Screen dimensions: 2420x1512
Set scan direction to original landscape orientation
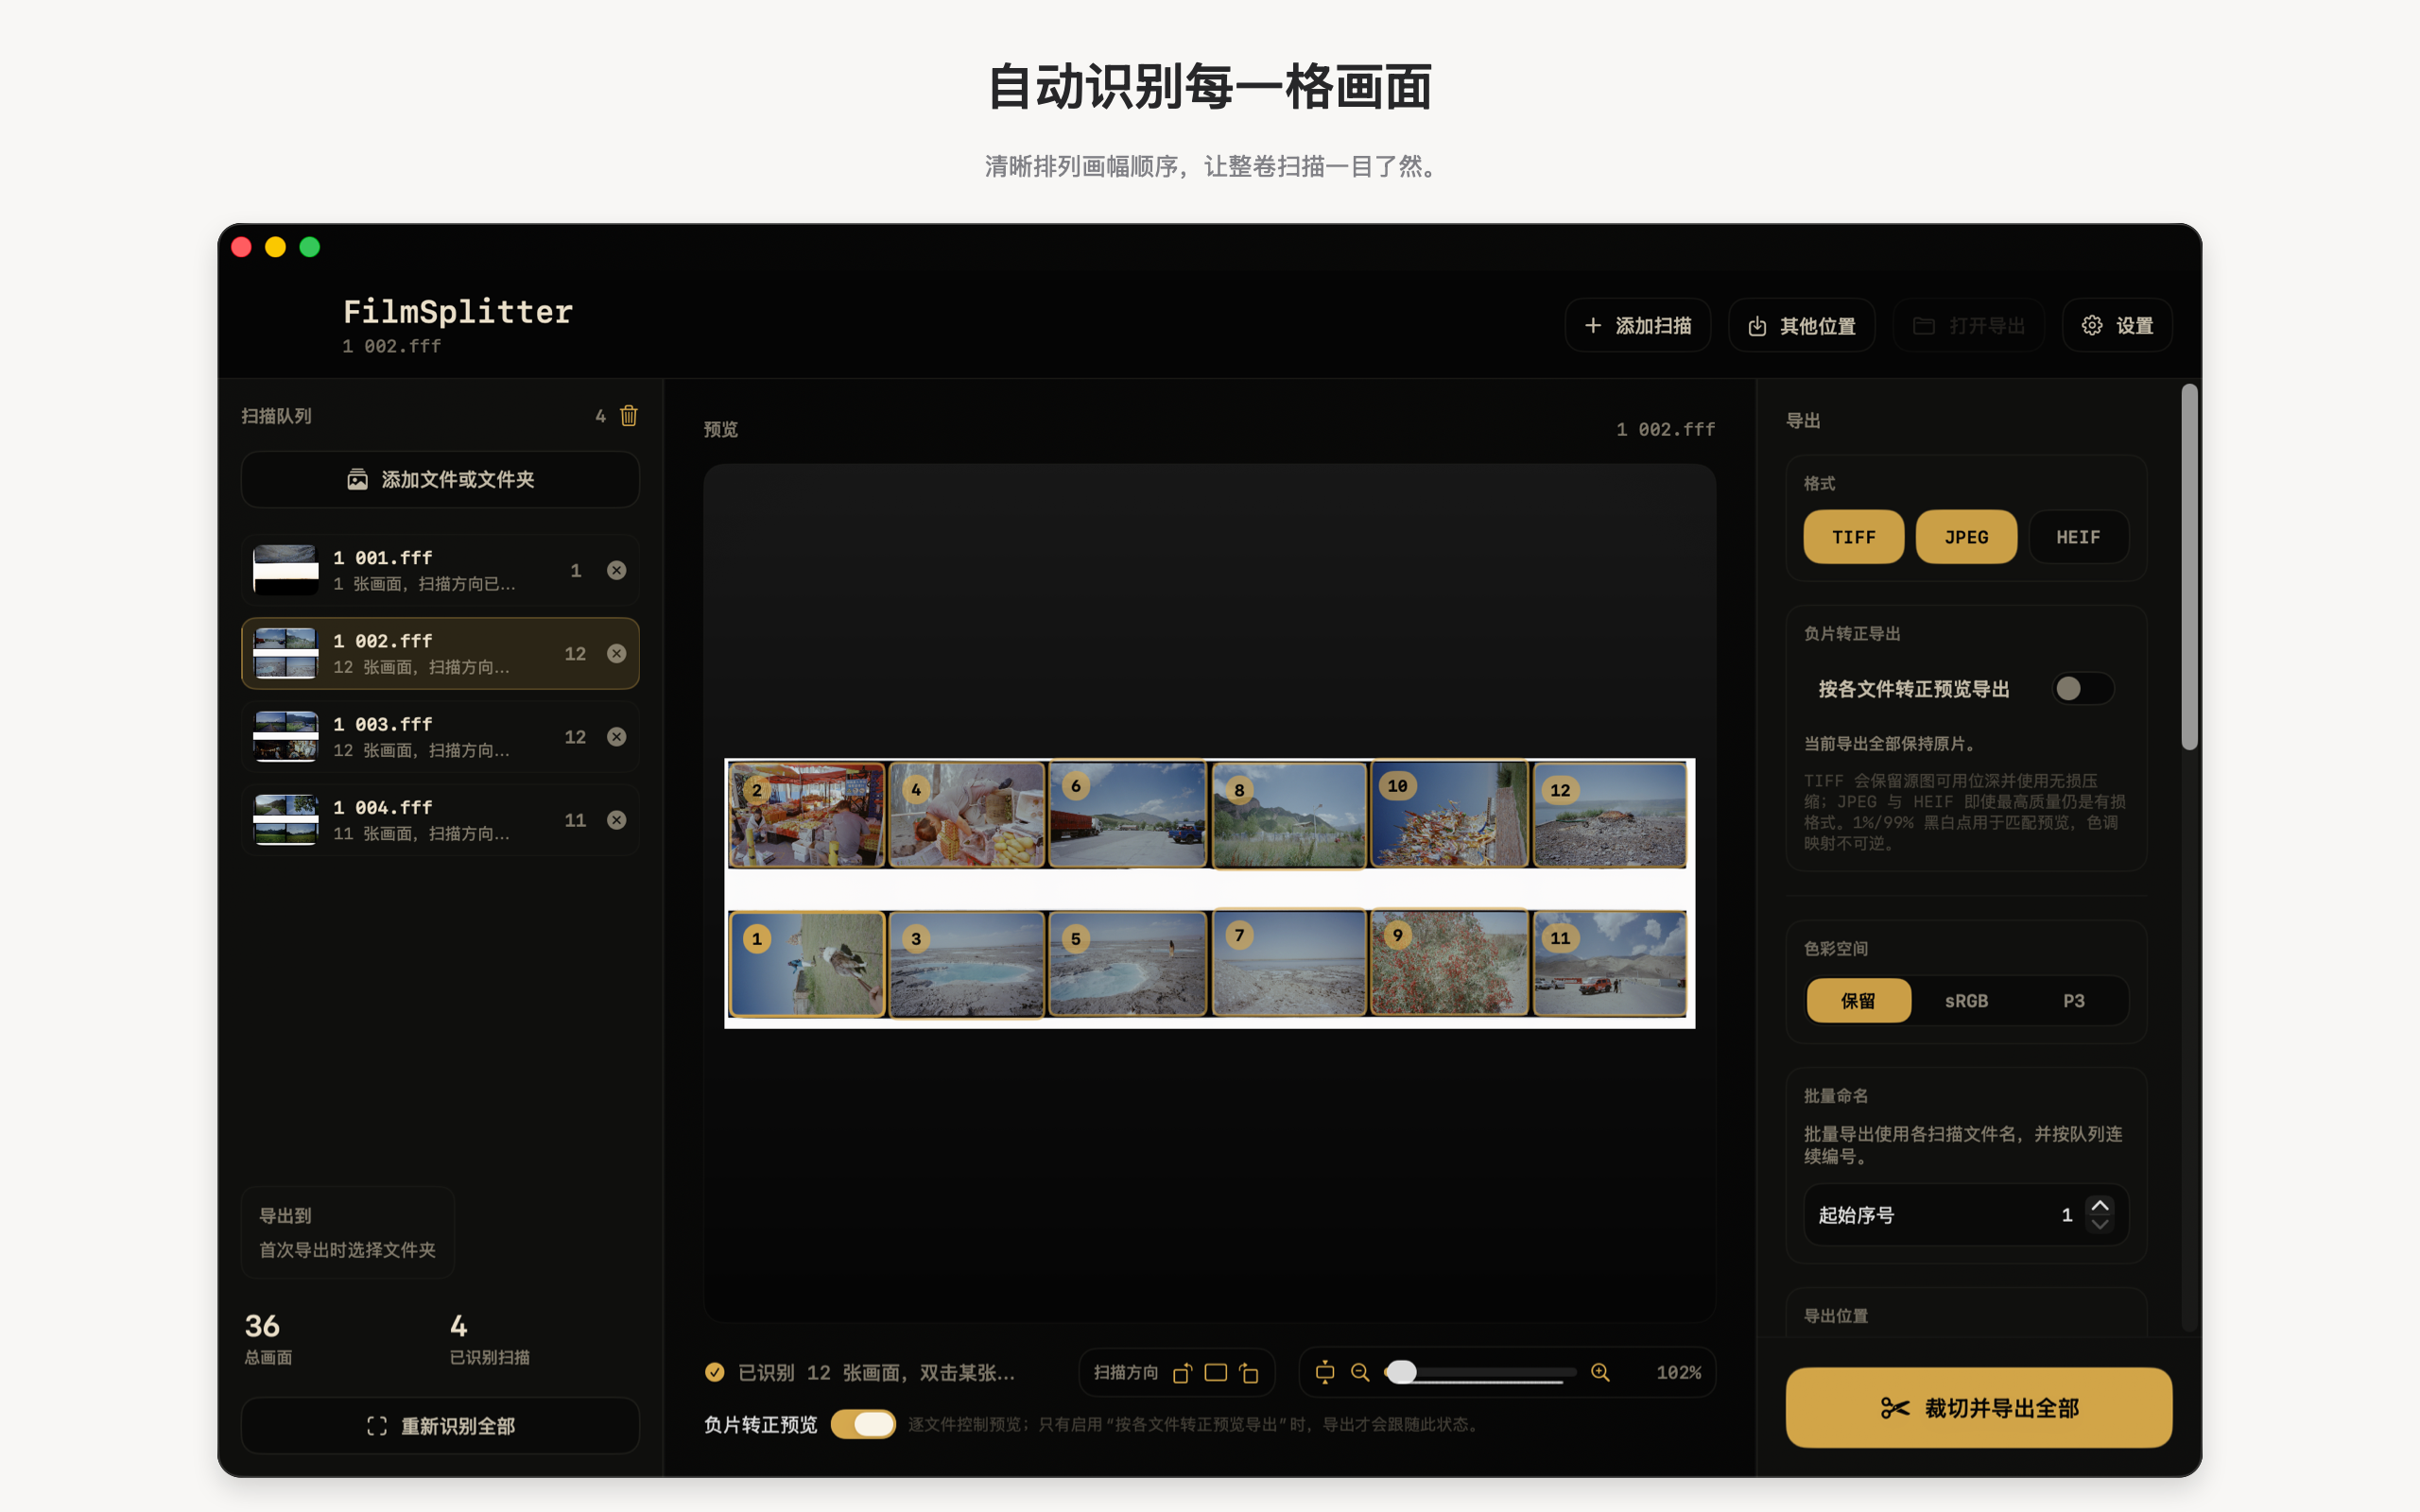click(x=1215, y=1373)
